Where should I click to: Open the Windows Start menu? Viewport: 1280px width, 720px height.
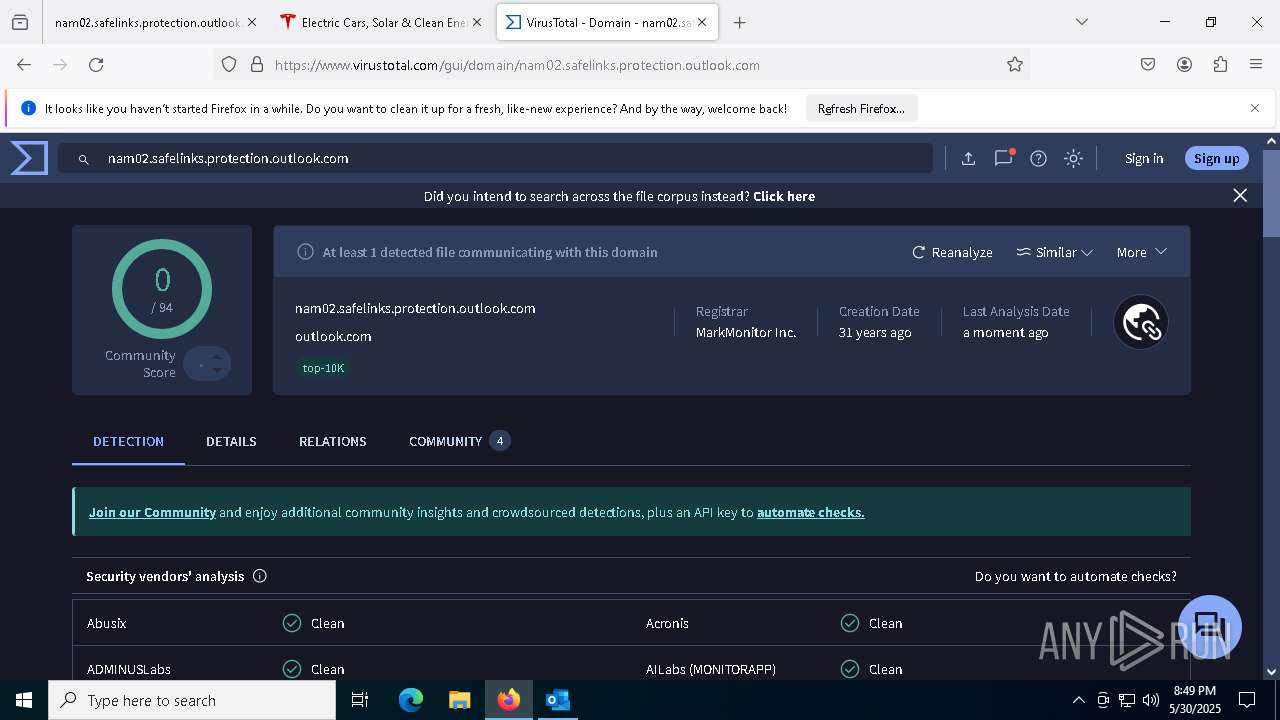pos(24,700)
